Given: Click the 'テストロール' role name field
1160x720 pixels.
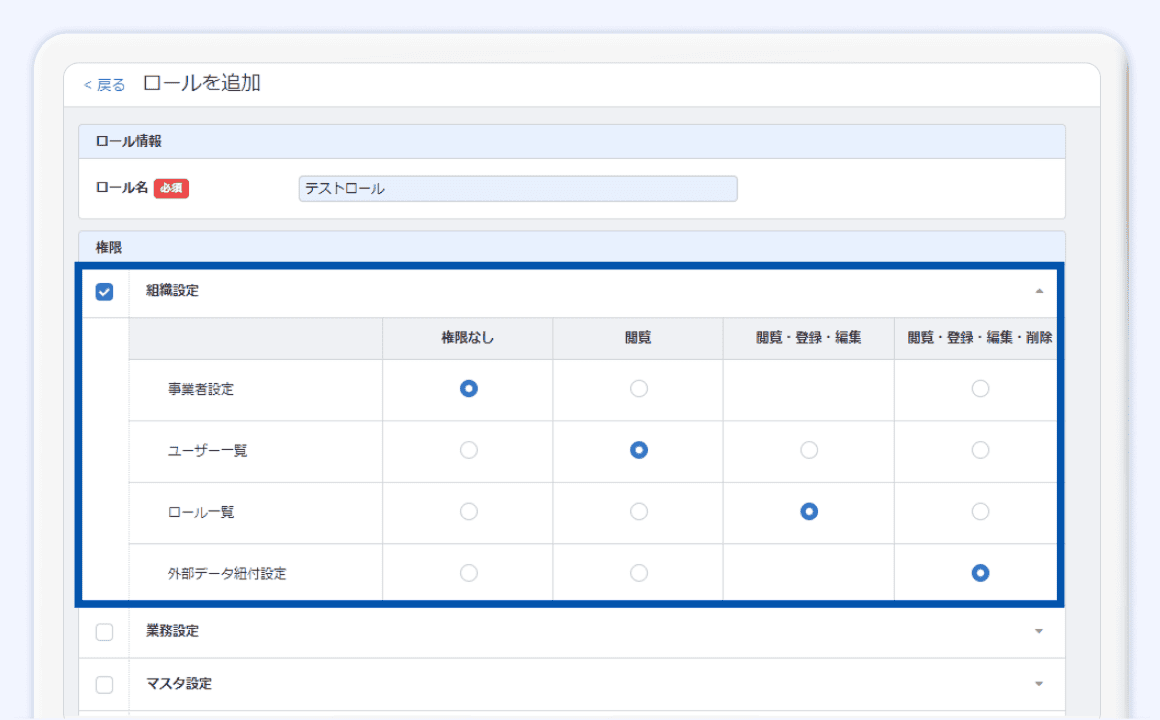Looking at the screenshot, I should (x=517, y=189).
